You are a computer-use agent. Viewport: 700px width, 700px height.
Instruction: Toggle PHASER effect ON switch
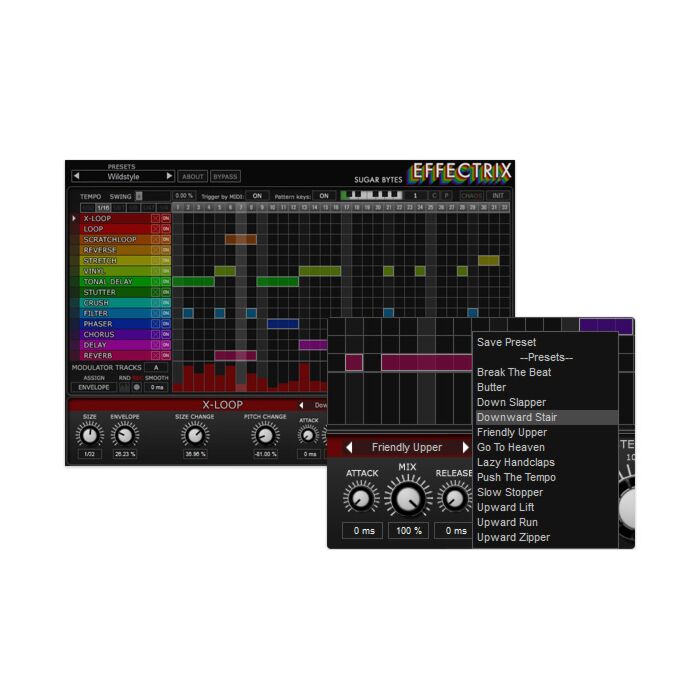pos(166,324)
